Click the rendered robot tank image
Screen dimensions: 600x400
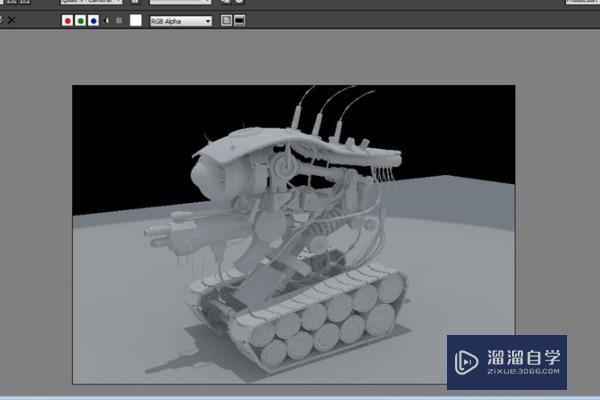pyautogui.click(x=293, y=234)
